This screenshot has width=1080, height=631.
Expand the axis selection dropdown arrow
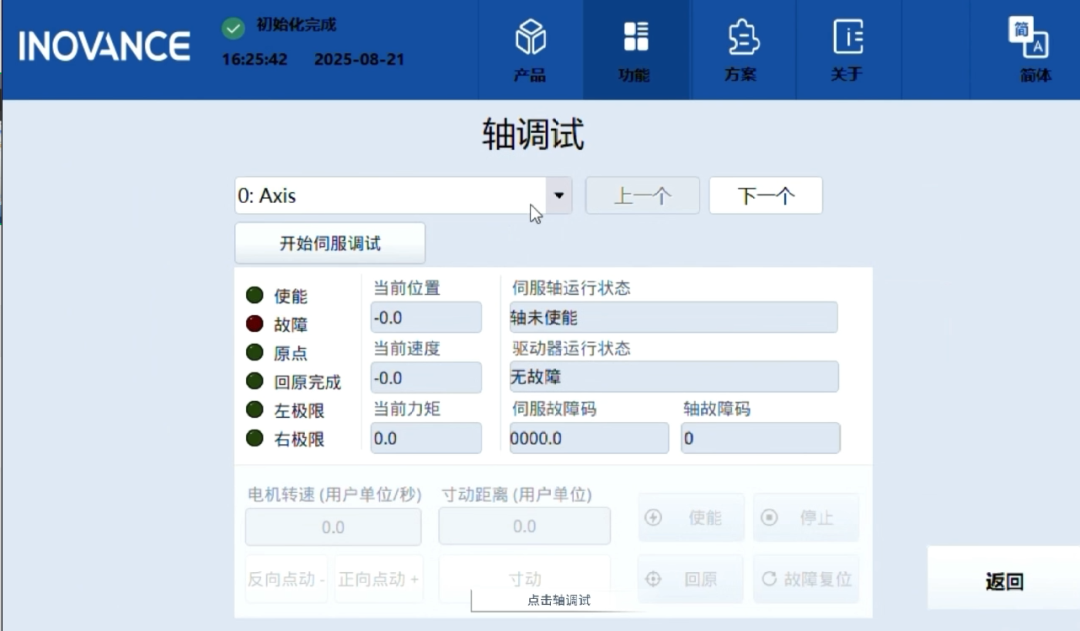(x=559, y=196)
